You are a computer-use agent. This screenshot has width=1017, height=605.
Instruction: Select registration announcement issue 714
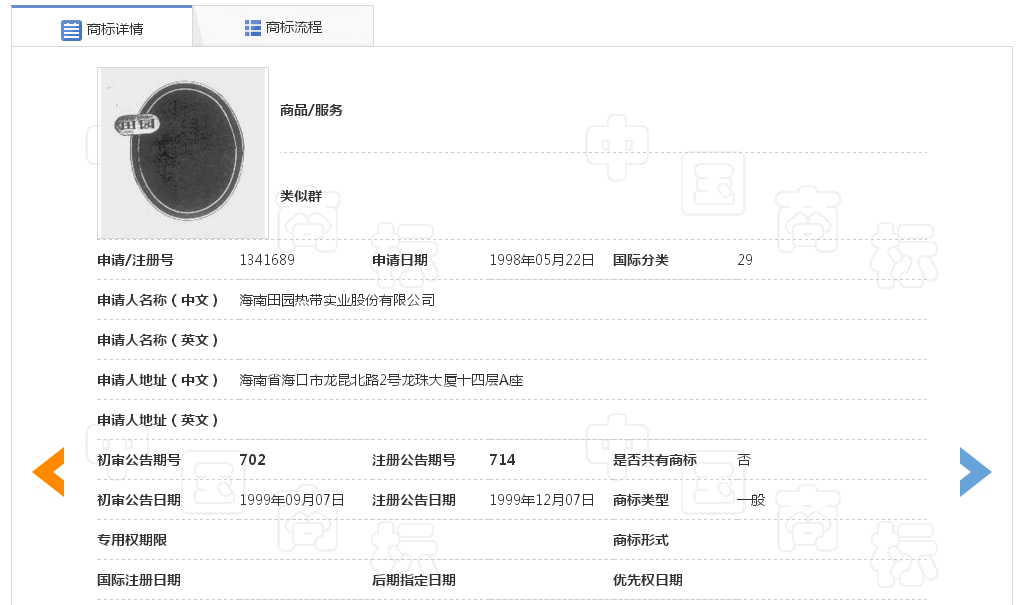point(502,460)
